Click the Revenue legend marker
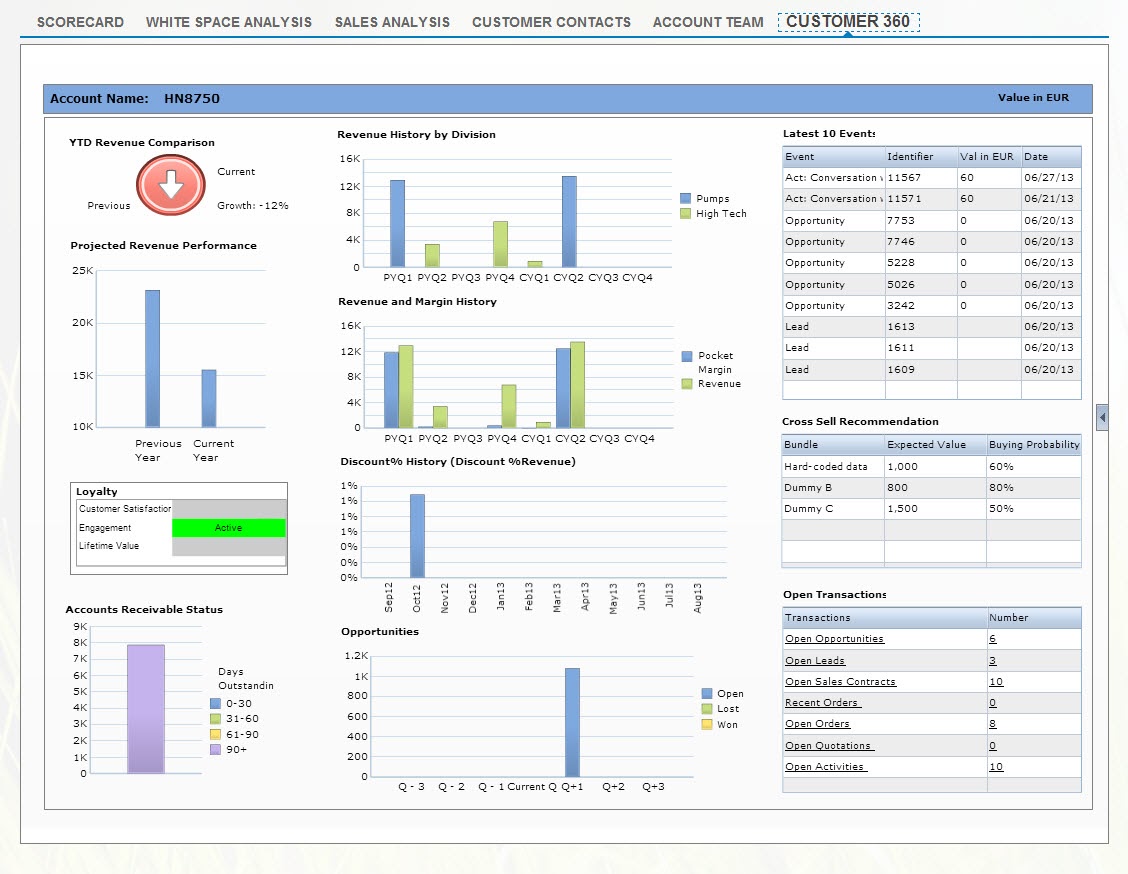This screenshot has height=874, width=1128. [x=686, y=383]
